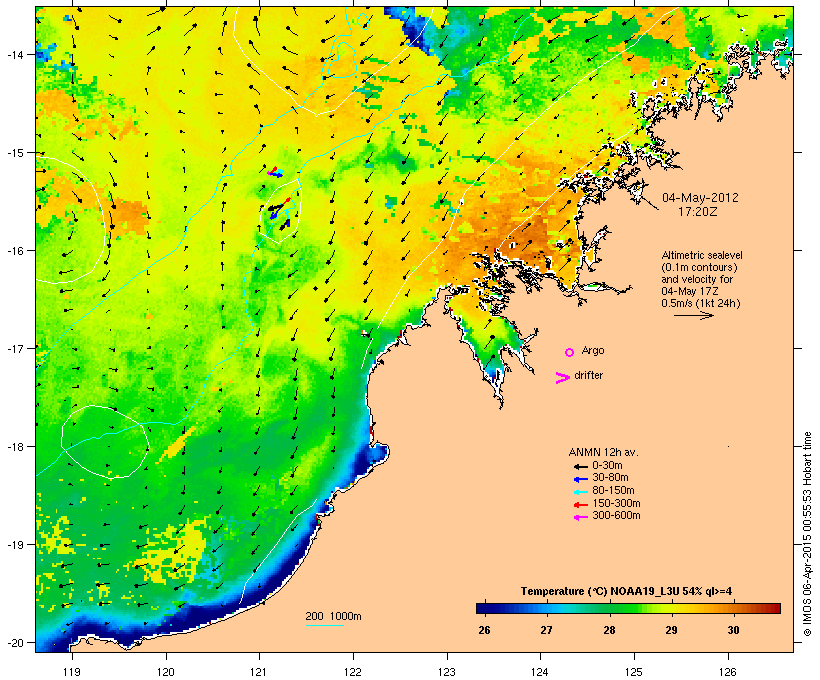820x680 pixels.
Task: Click the dark blue end of temperature colorbar
Action: [x=481, y=608]
